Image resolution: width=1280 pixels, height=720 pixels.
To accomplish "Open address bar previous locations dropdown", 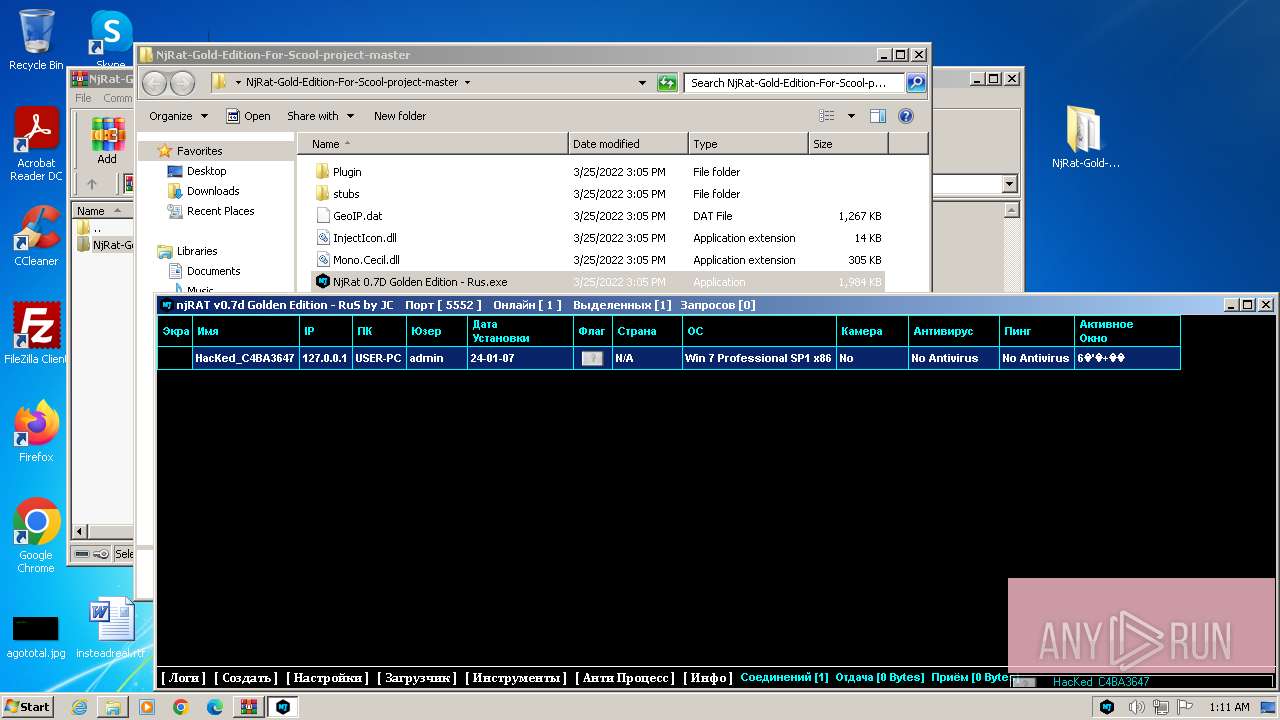I will (643, 83).
